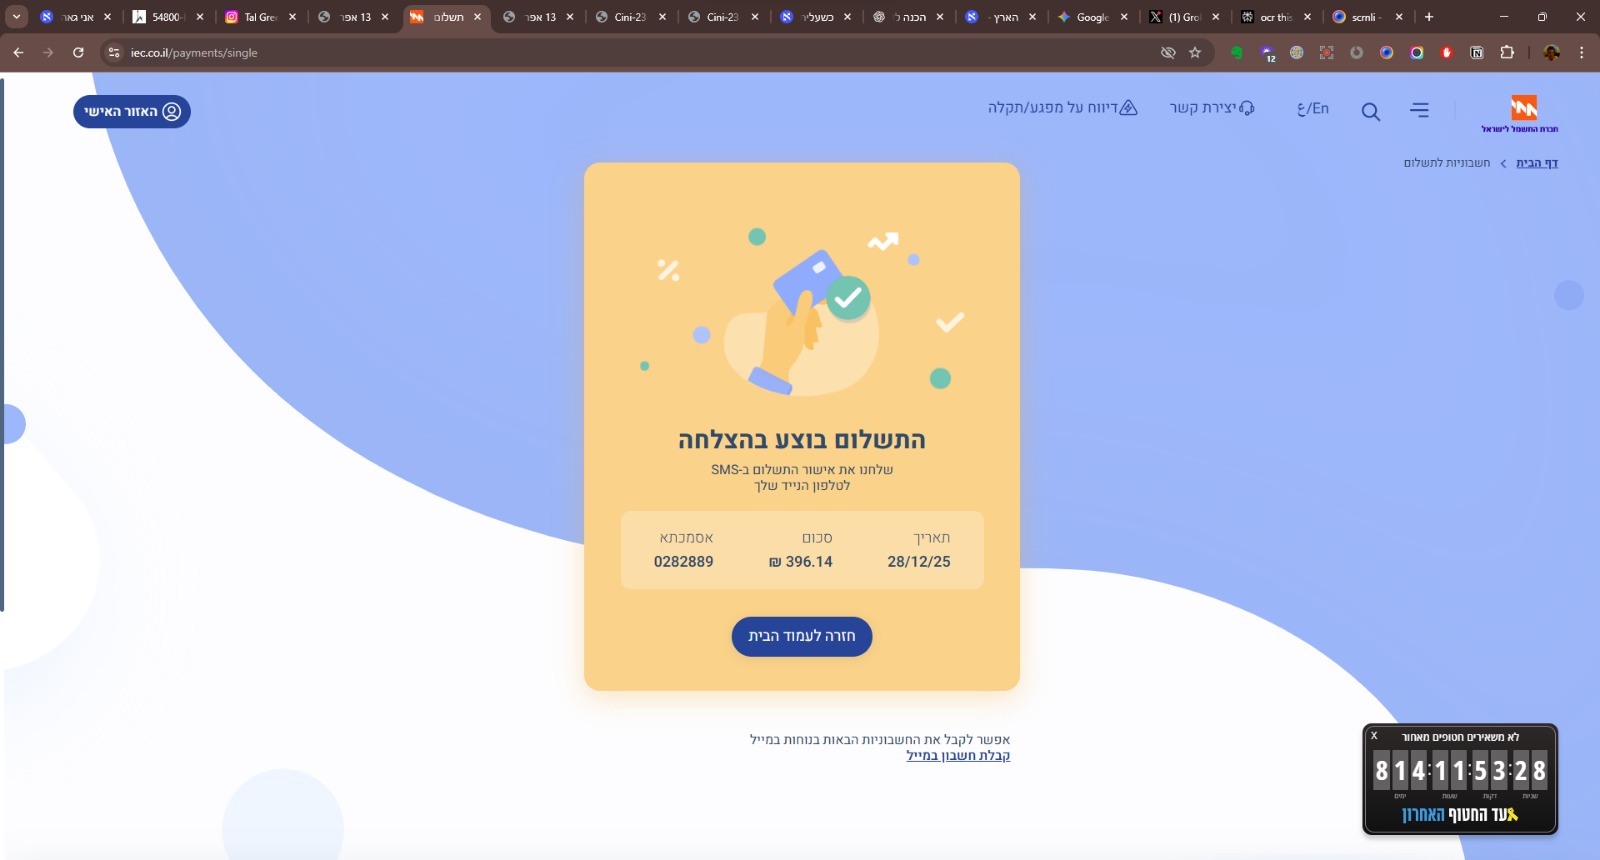Switch to the Tal Gre Instagram tab
Screen dimensions: 1600x860
(x=260, y=17)
